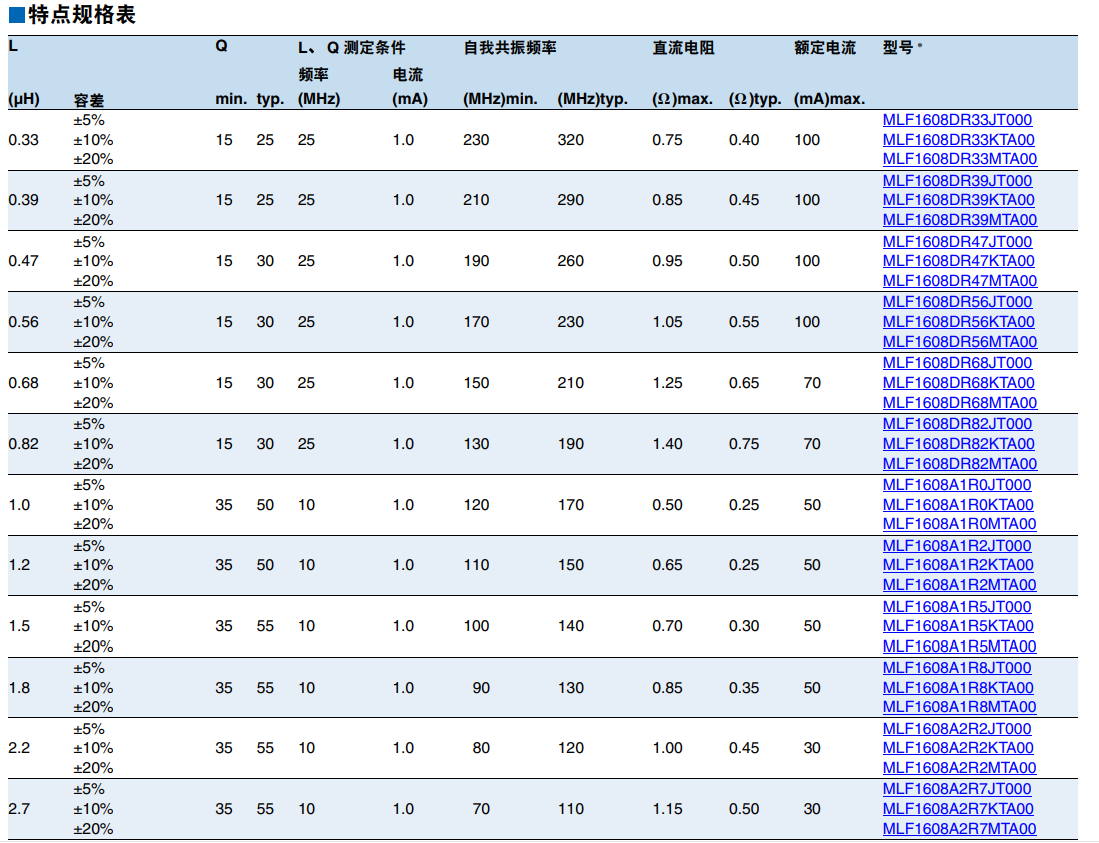Click part number MLF1608A1R2KTA00

pyautogui.click(x=957, y=565)
